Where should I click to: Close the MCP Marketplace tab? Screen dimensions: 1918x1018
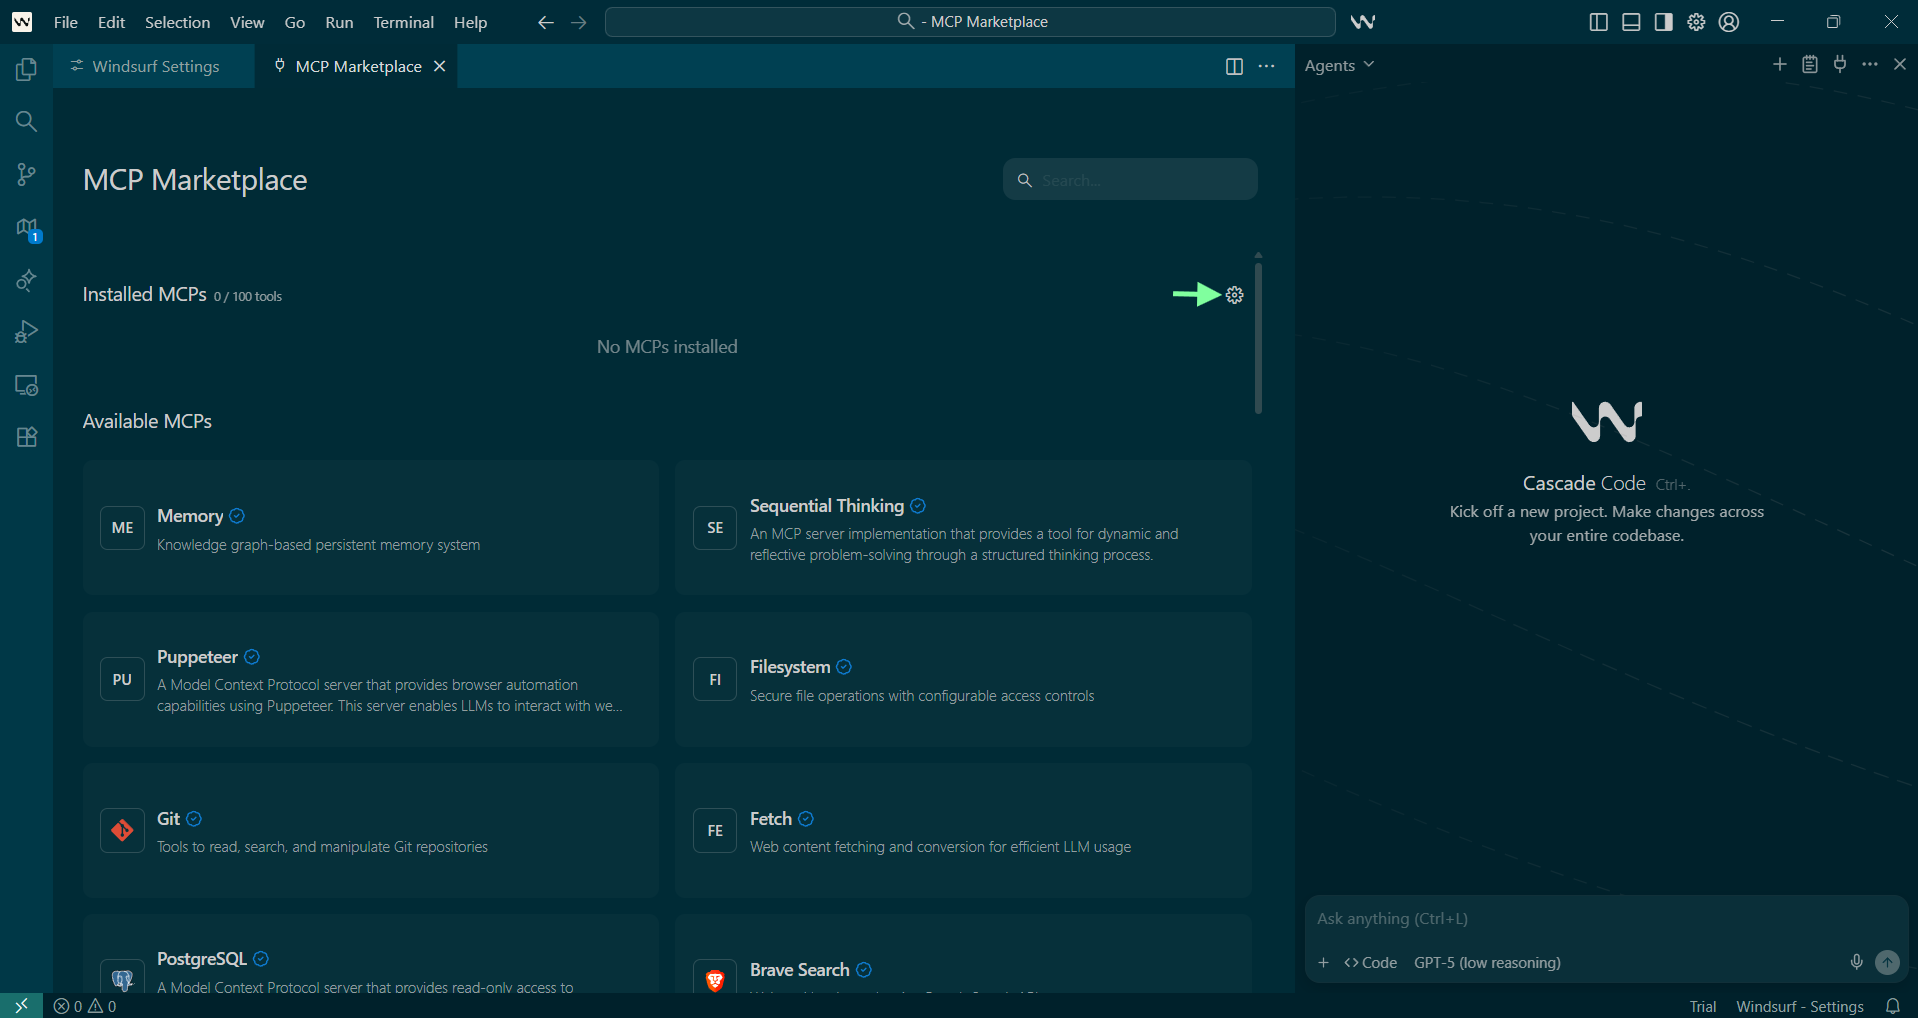(440, 66)
